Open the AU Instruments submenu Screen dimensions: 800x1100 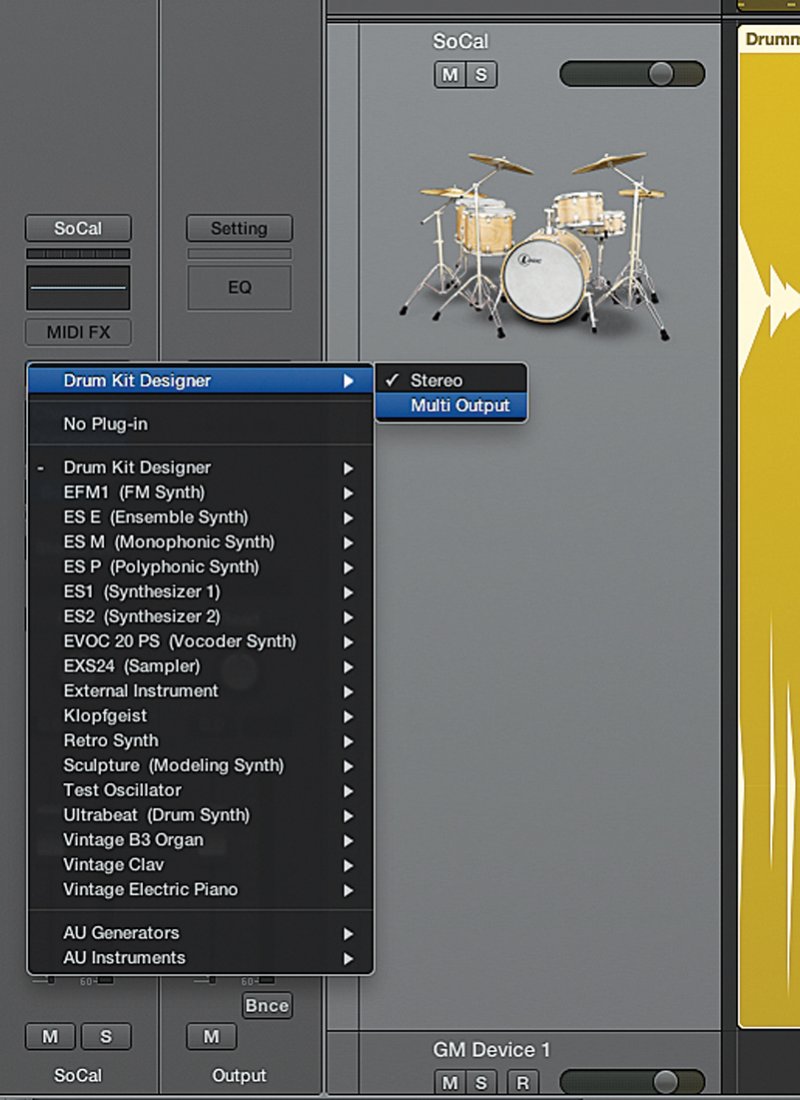[x=200, y=958]
